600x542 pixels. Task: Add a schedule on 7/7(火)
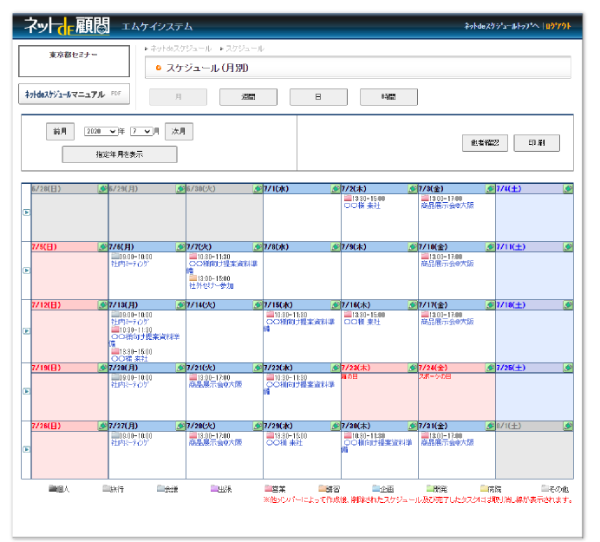(x=258, y=247)
